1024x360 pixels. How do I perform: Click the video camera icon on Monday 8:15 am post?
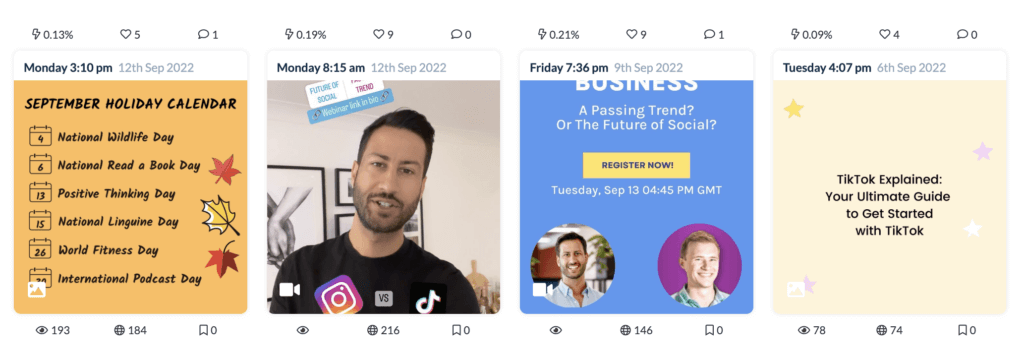289,289
